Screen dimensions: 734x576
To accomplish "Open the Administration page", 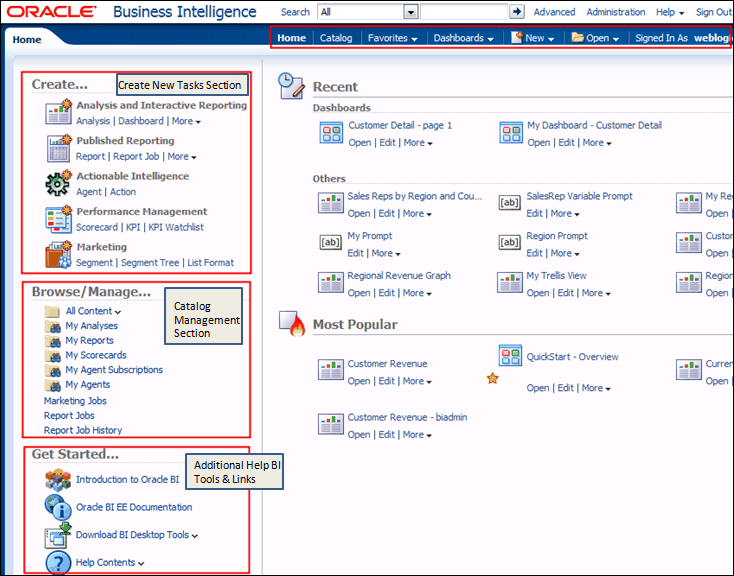I will 616,12.
